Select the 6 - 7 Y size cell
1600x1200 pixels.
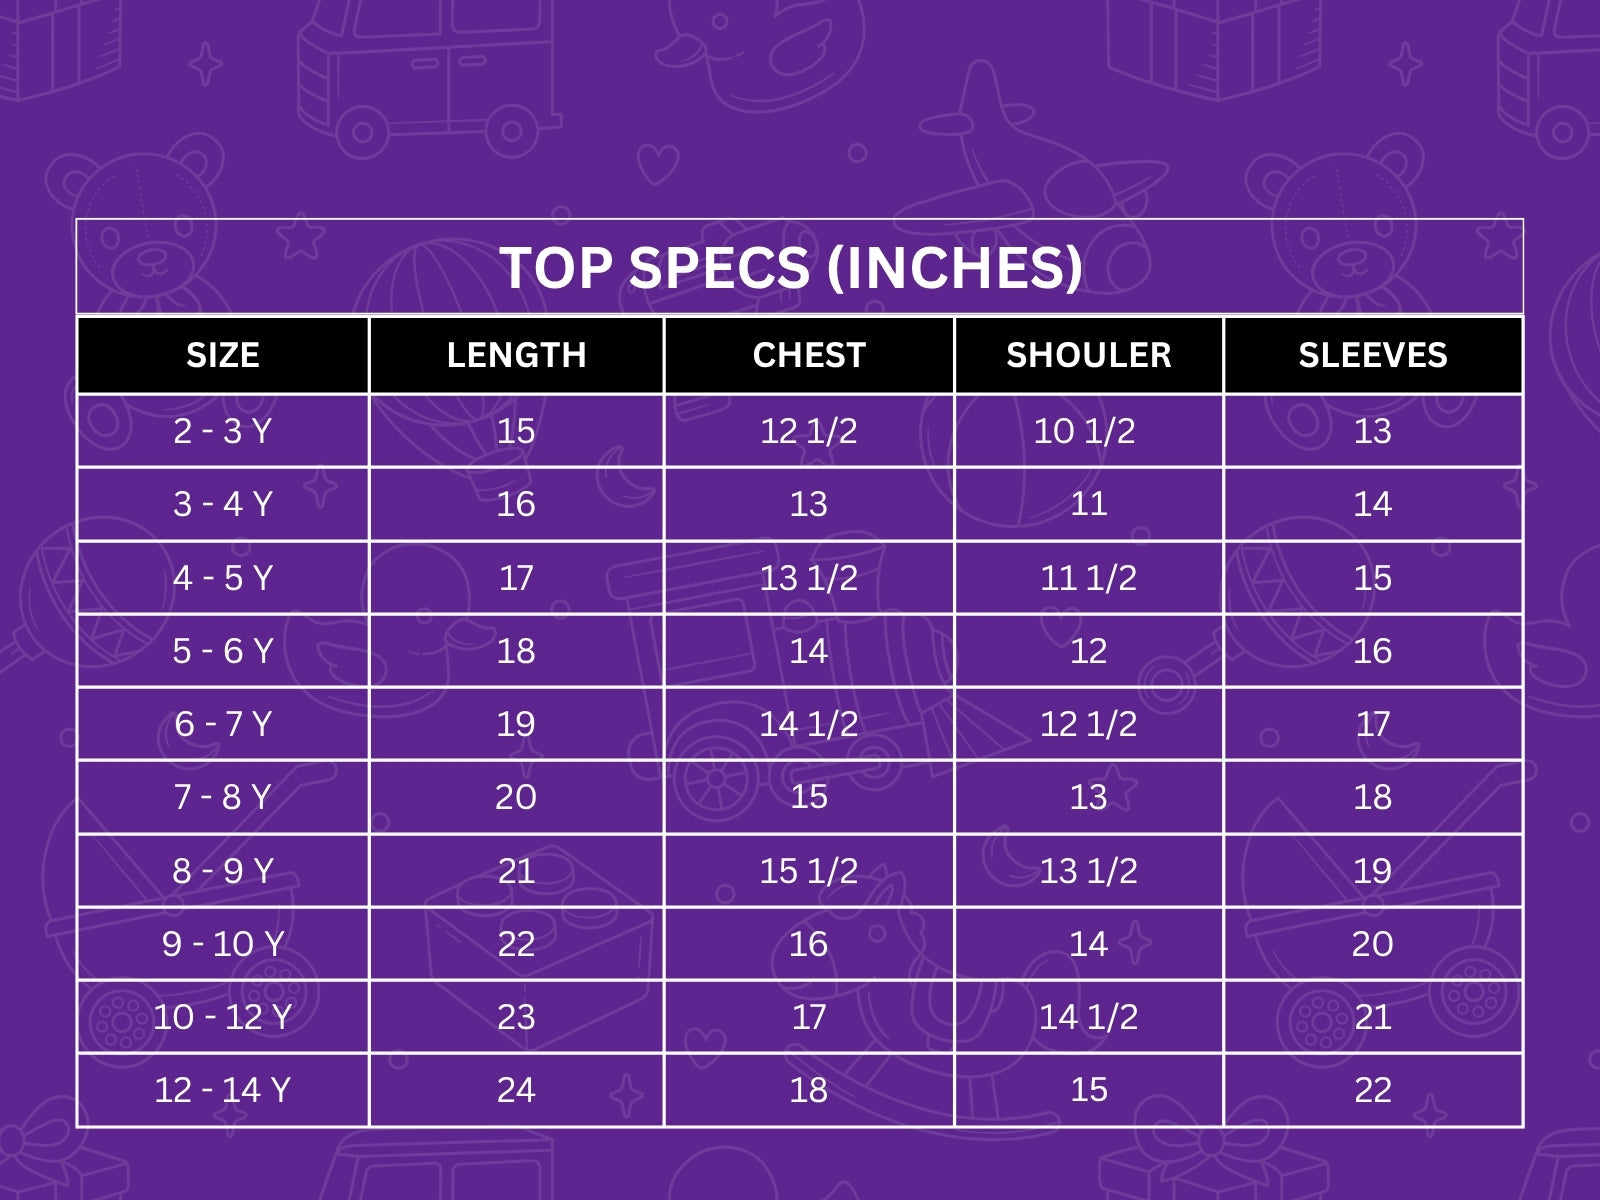pyautogui.click(x=223, y=724)
